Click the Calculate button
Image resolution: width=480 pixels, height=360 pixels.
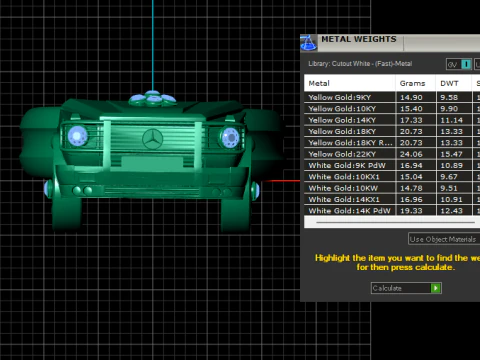coord(406,288)
